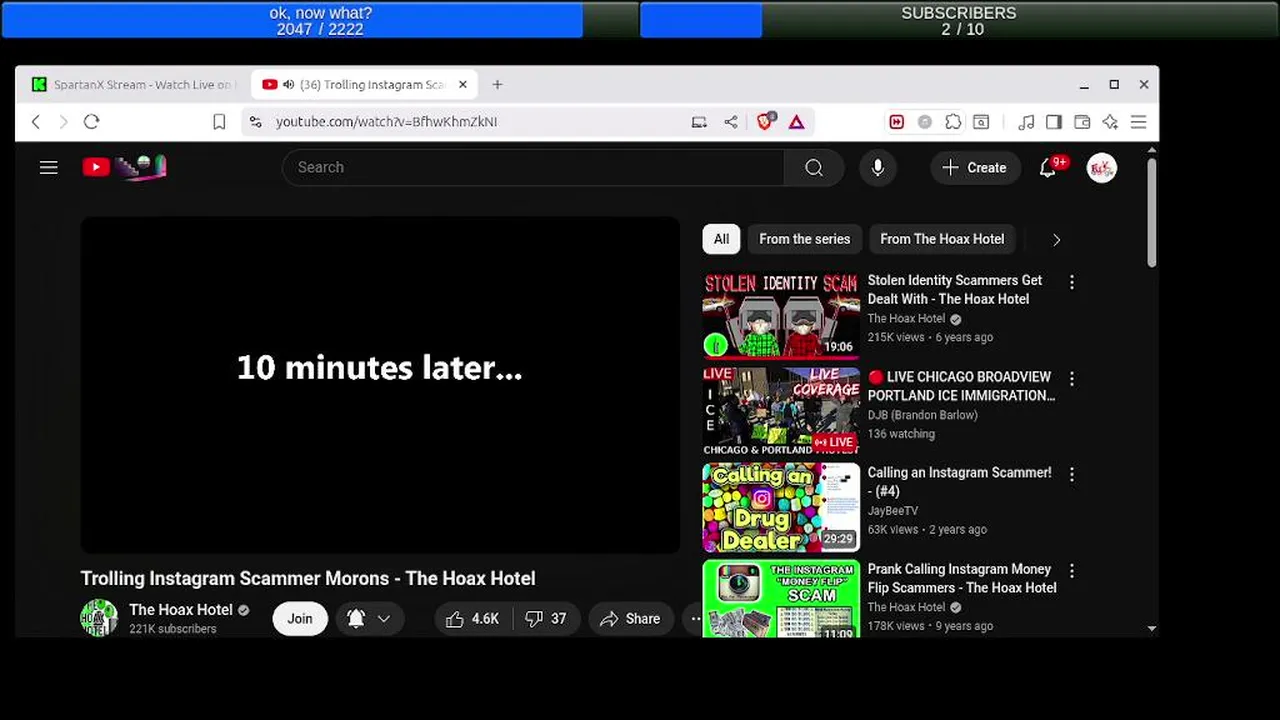This screenshot has height=720, width=1280.
Task: Open options menu for Prank Calling Instagram video
Action: click(x=1072, y=571)
